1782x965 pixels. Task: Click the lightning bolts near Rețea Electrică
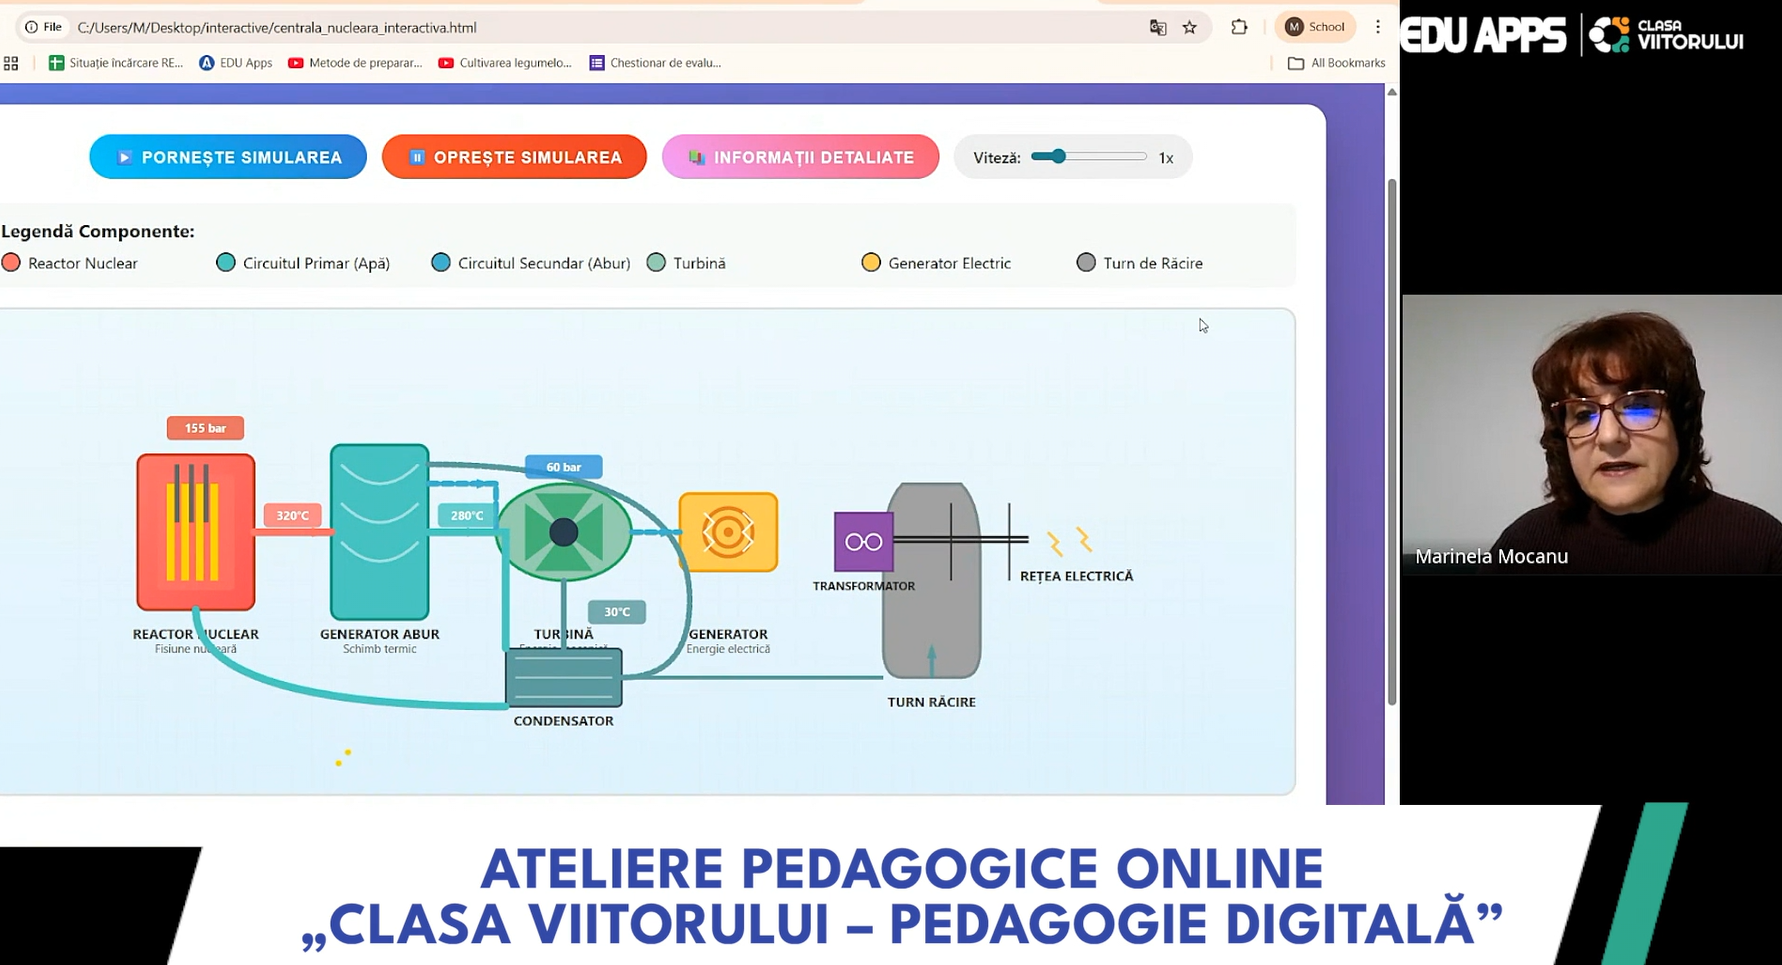point(1069,541)
